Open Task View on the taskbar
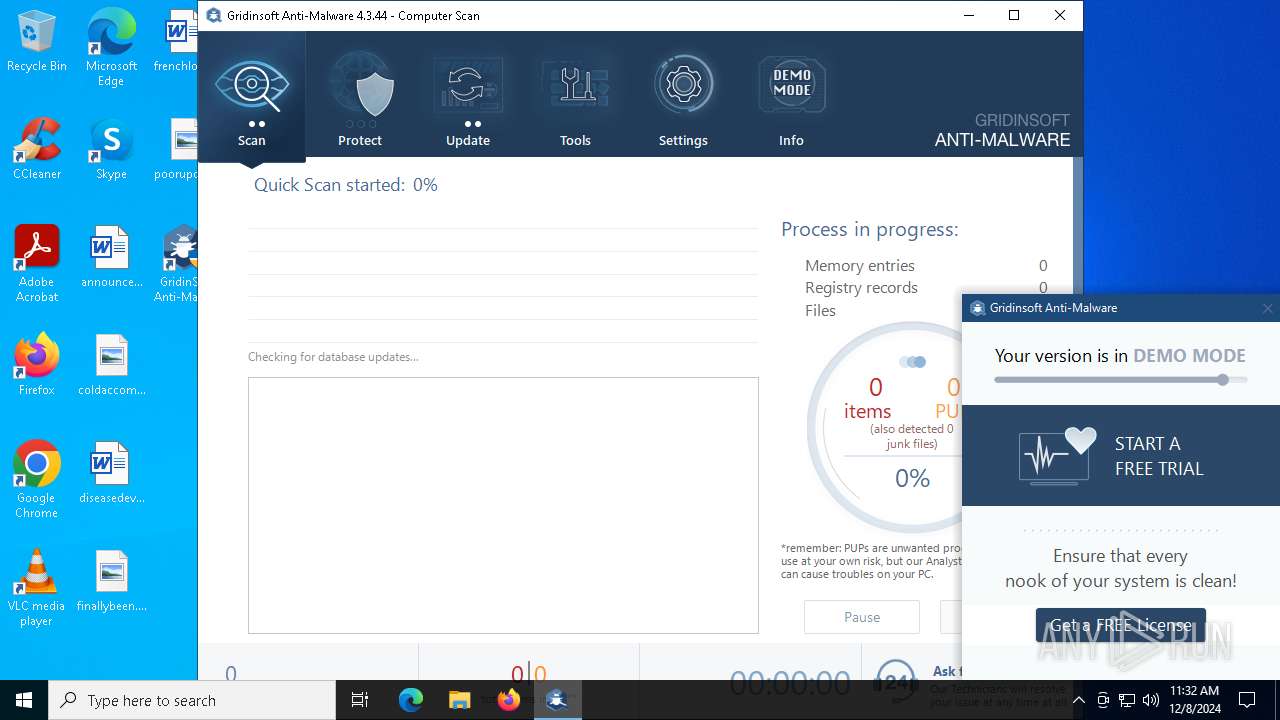 coord(360,700)
